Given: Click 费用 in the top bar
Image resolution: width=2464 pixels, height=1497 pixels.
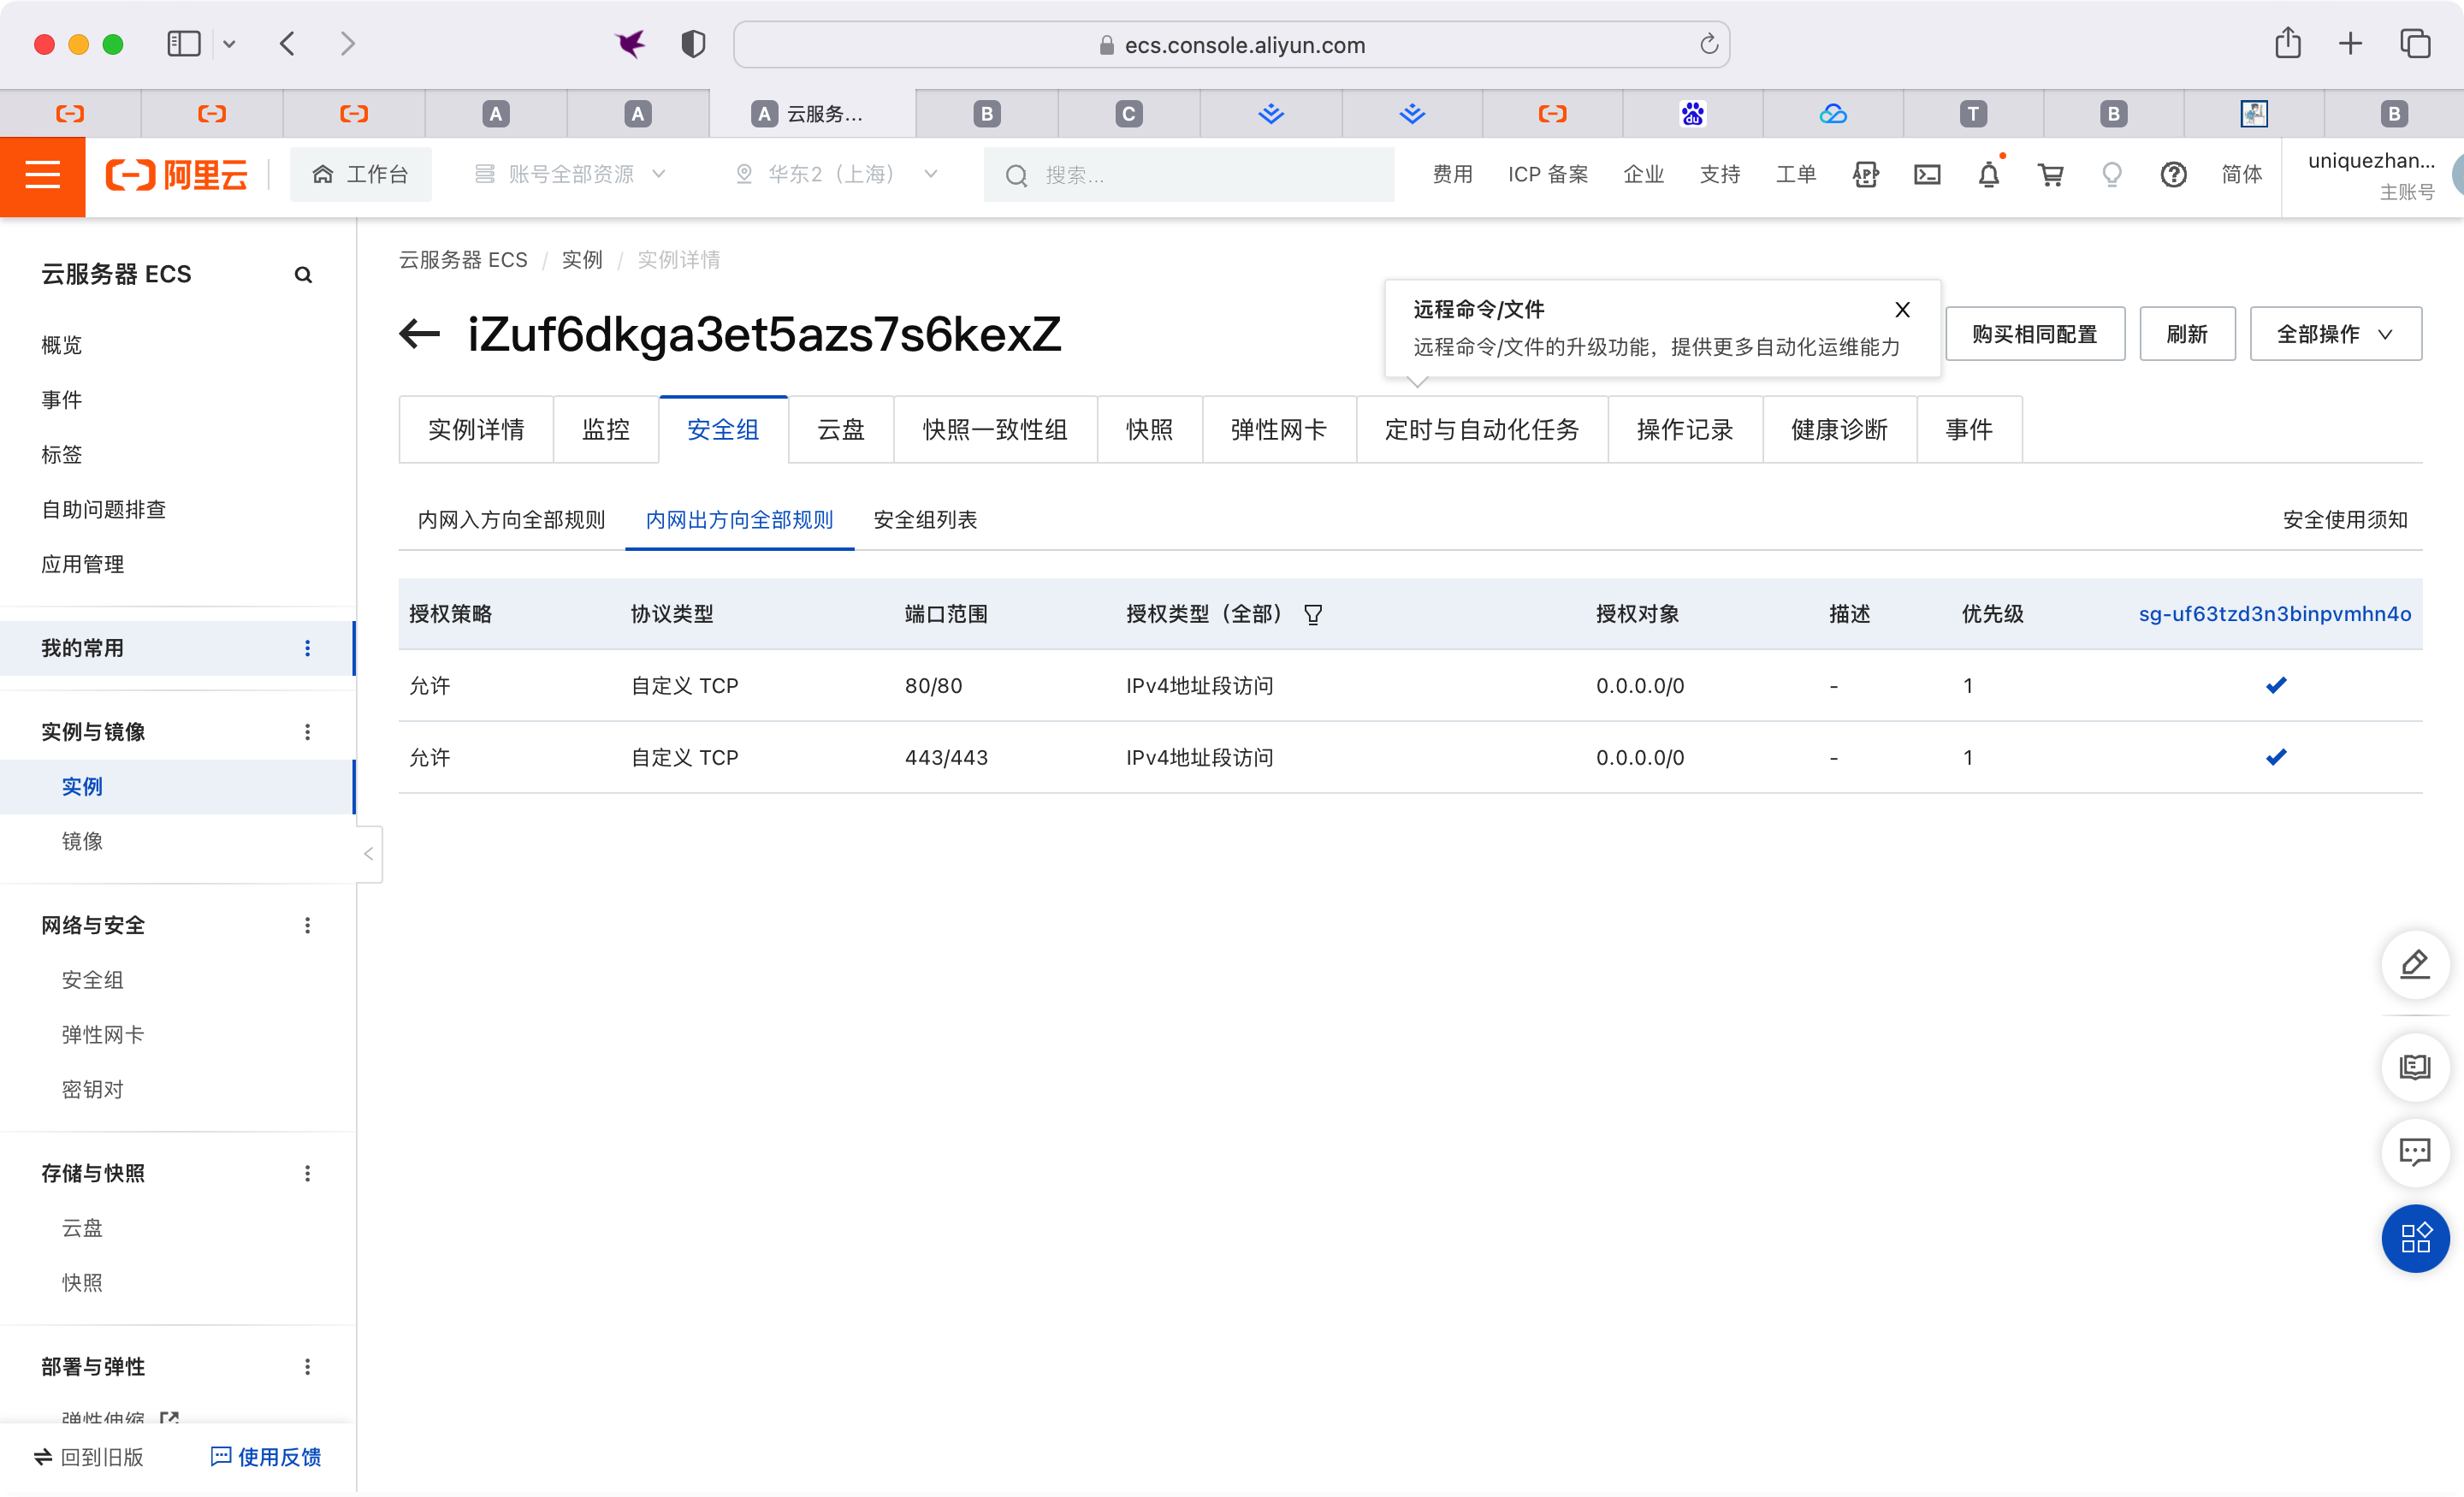Looking at the screenshot, I should [1452, 175].
